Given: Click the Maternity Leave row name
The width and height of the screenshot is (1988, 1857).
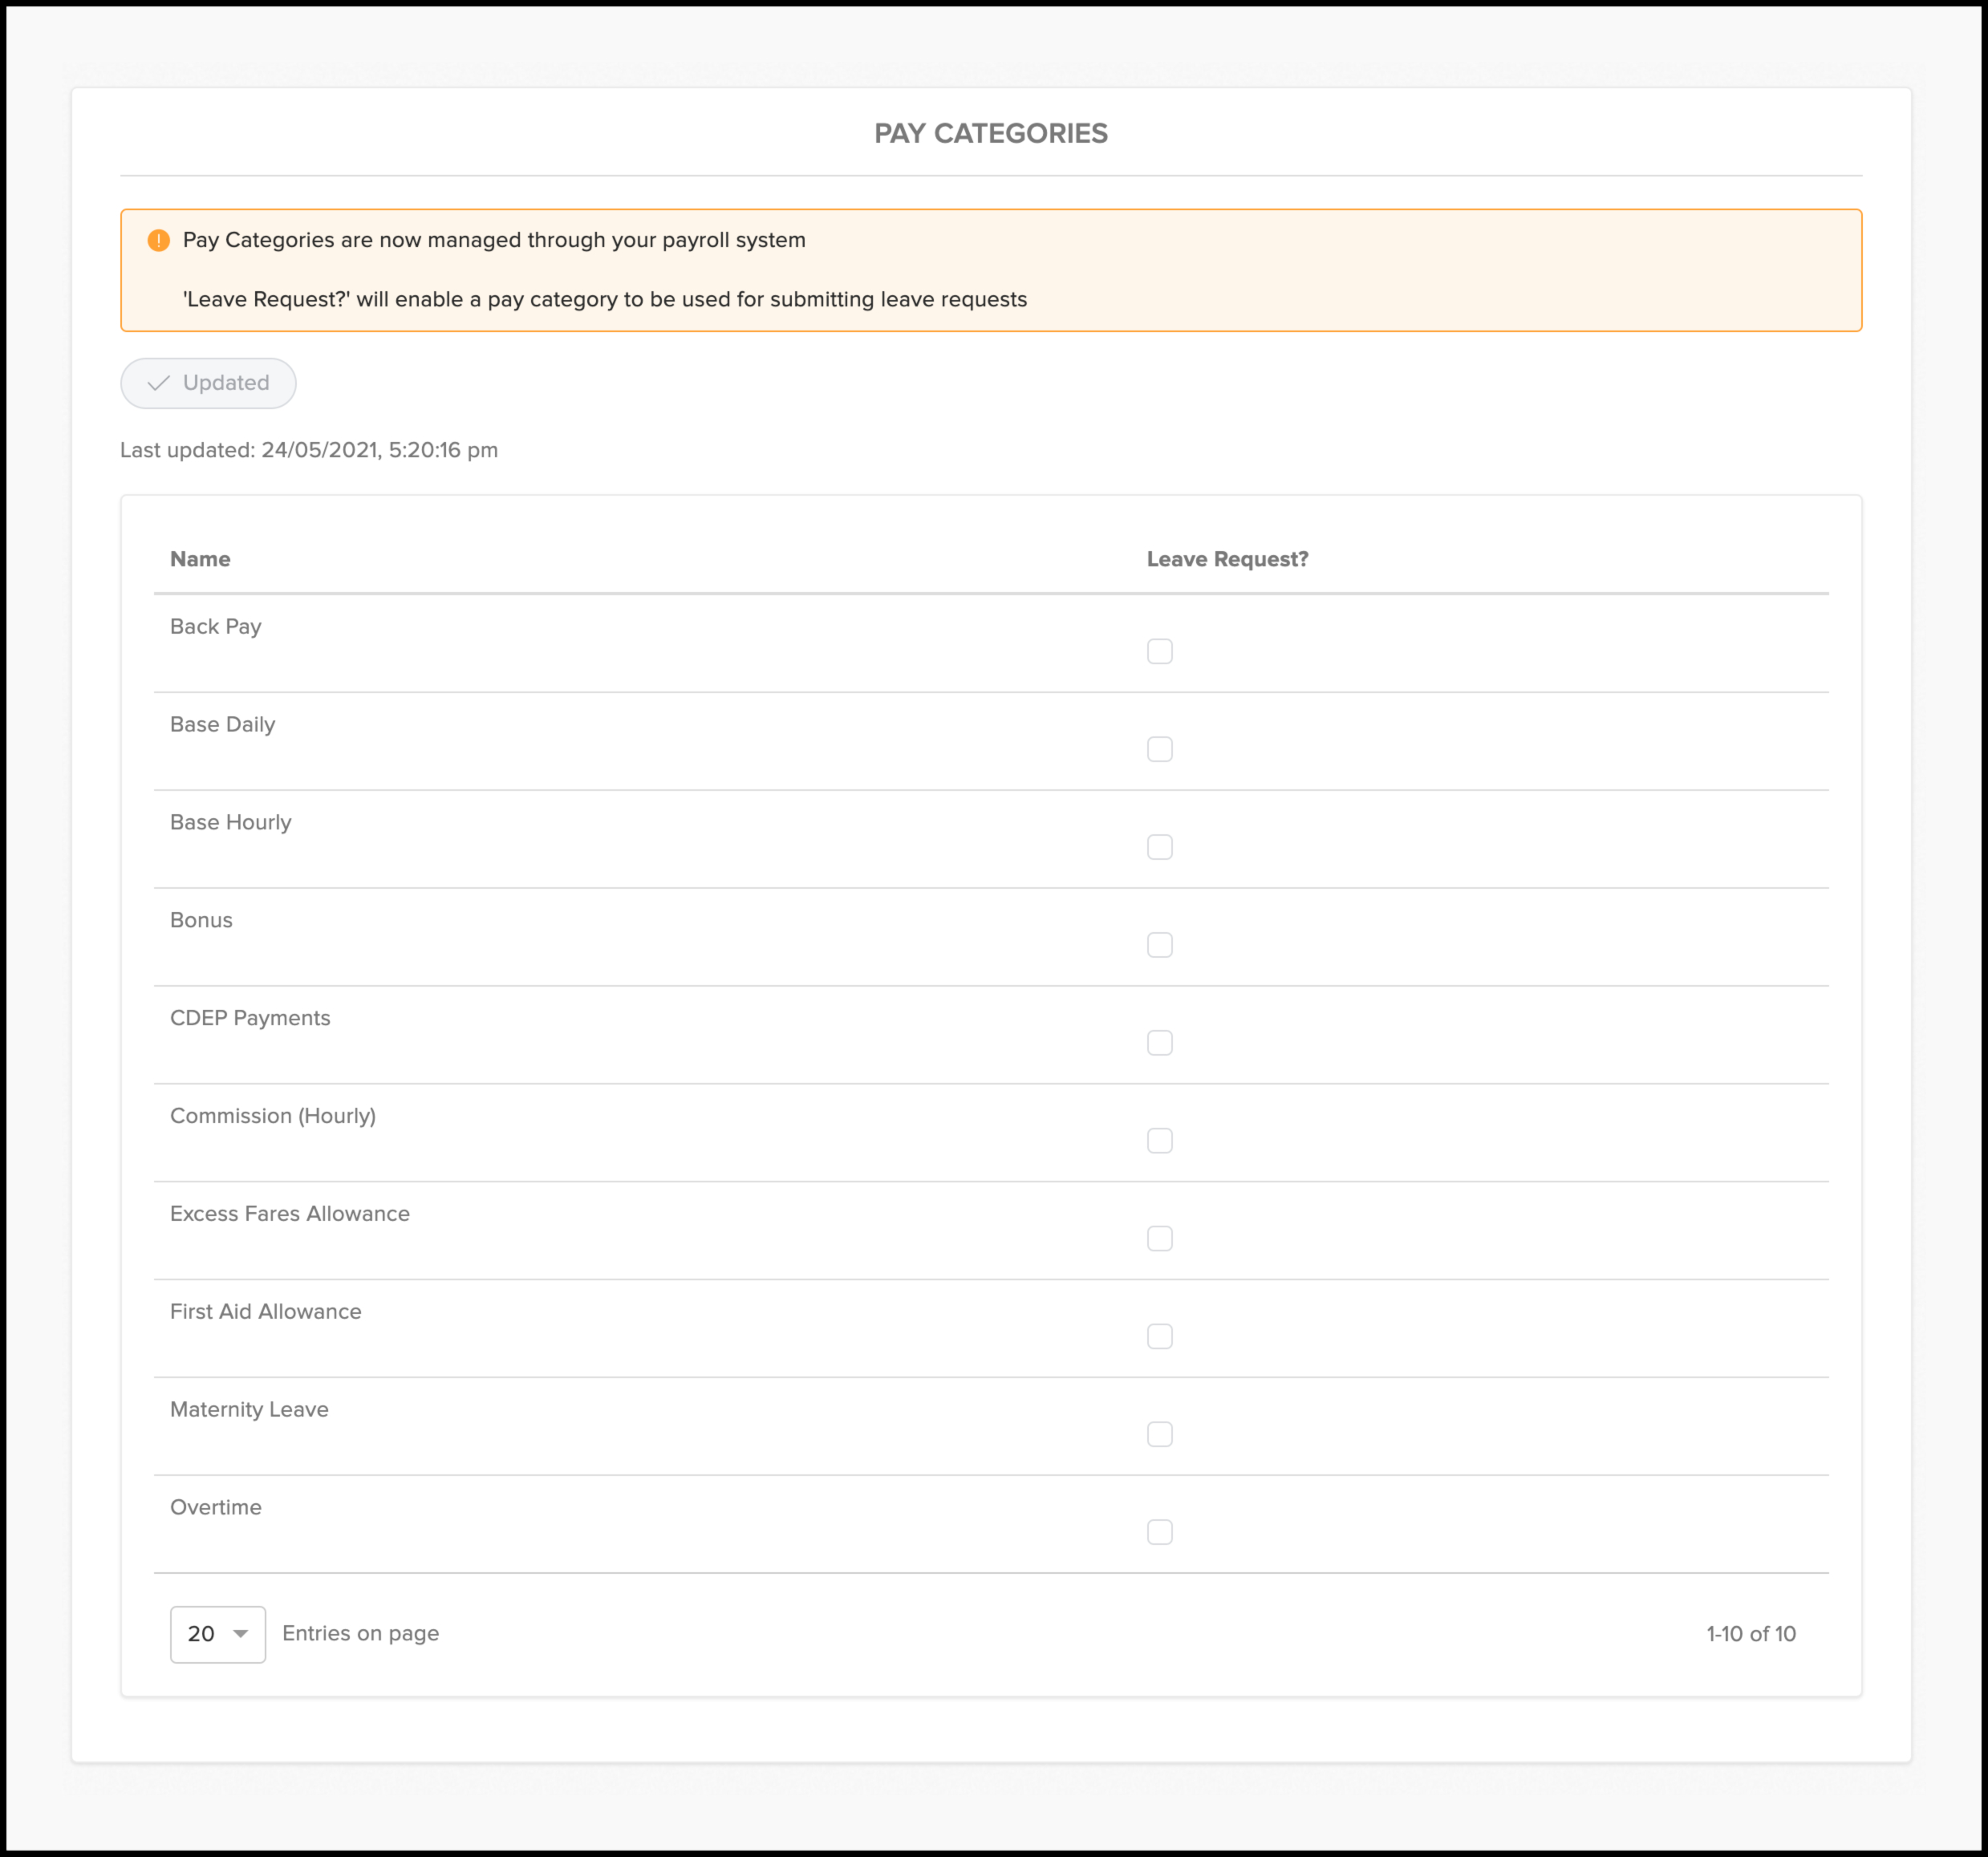Looking at the screenshot, I should pos(249,1409).
